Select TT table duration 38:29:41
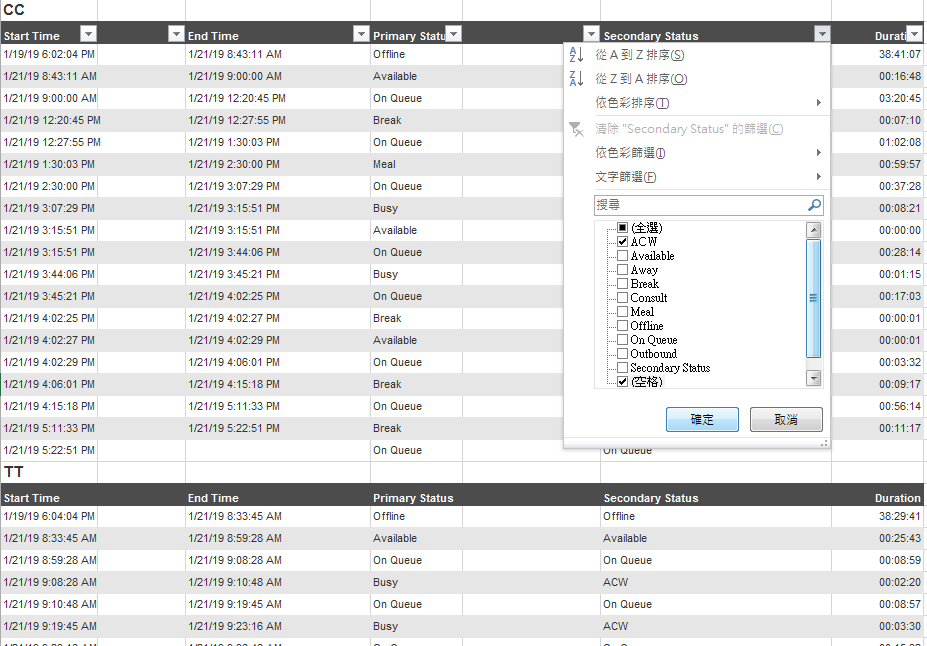Screen dimensions: 927x646 [878, 517]
